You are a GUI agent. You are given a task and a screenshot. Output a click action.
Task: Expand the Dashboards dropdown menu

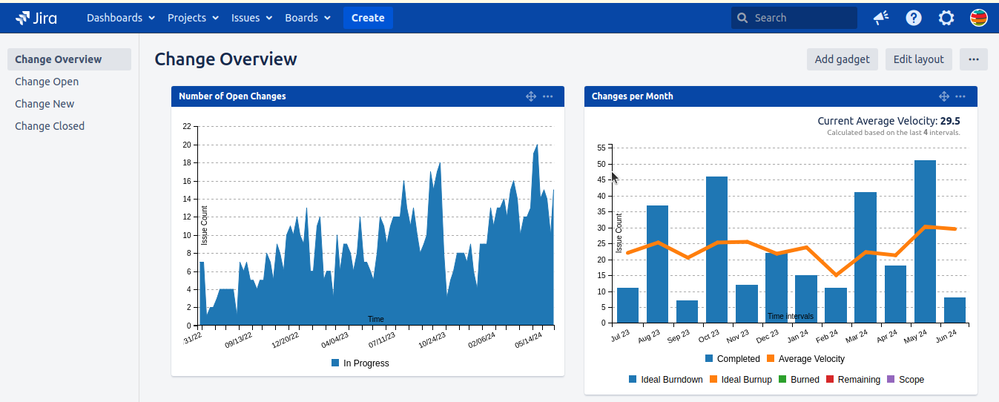(120, 18)
